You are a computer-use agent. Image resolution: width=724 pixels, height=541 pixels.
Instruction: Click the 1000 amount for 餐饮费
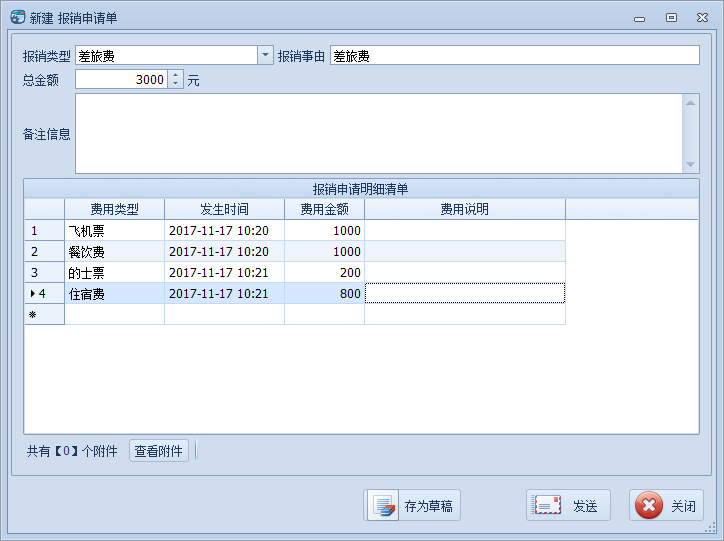[x=325, y=252]
